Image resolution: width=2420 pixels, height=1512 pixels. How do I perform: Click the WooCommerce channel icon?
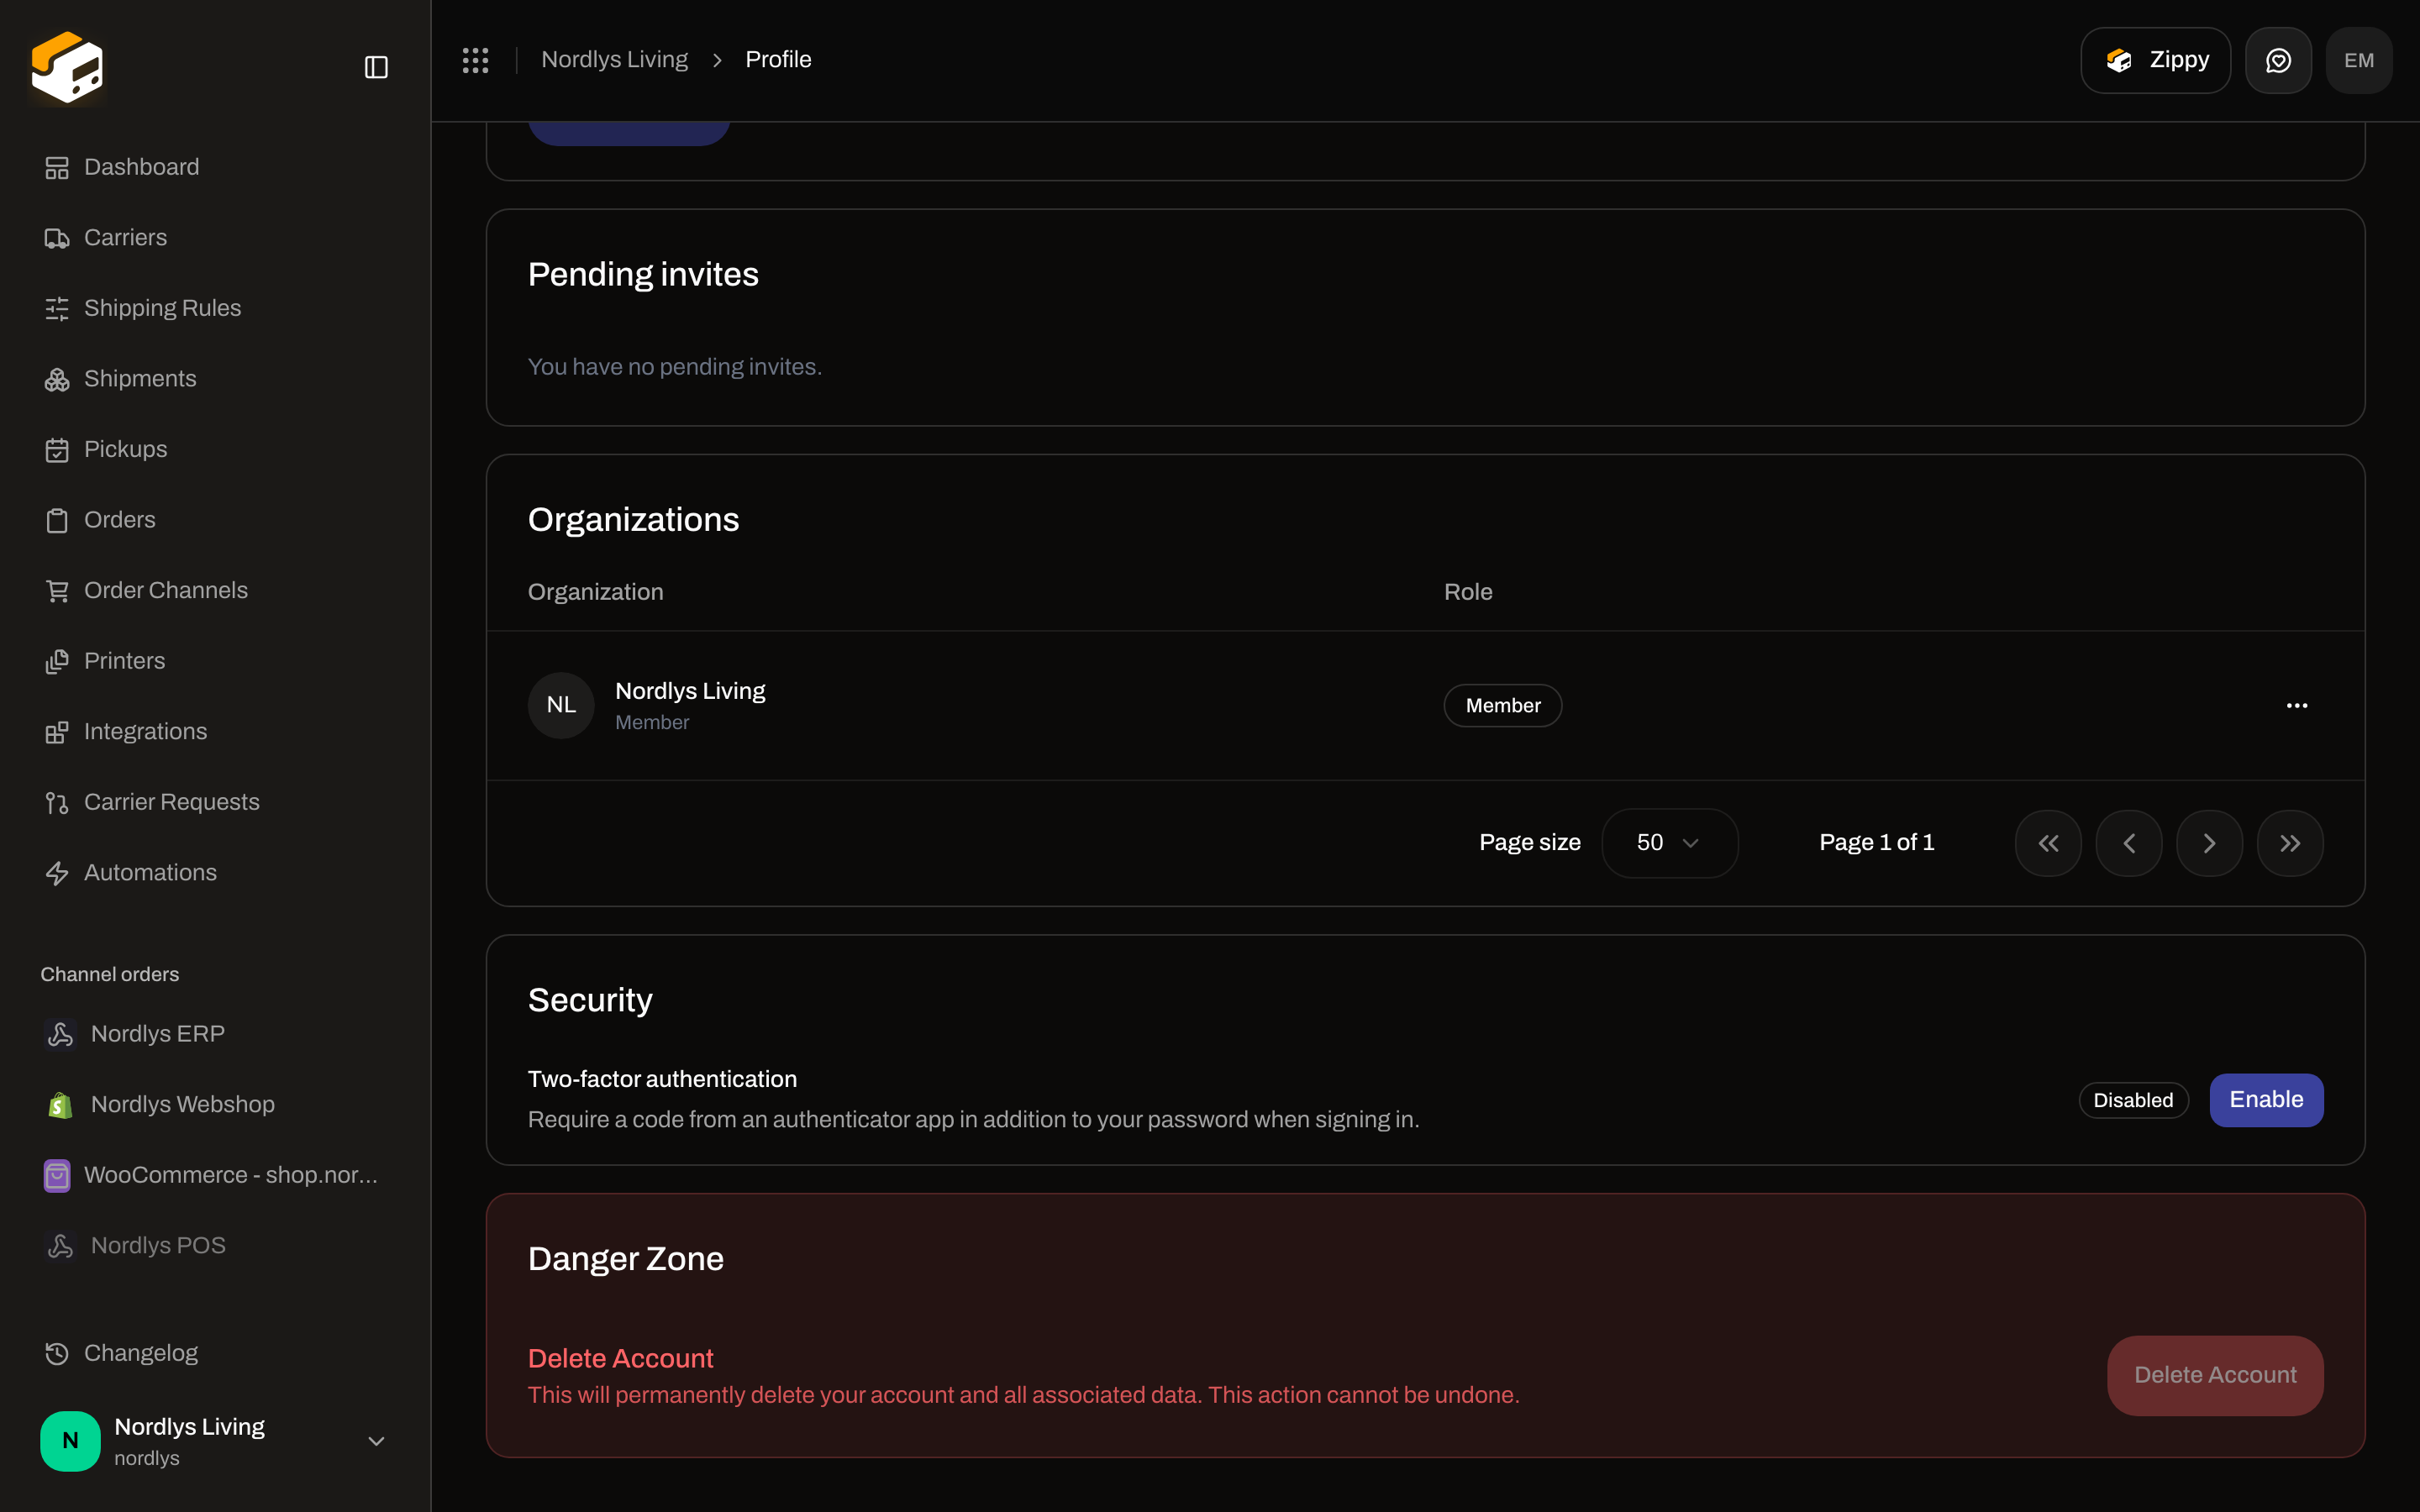(x=57, y=1175)
